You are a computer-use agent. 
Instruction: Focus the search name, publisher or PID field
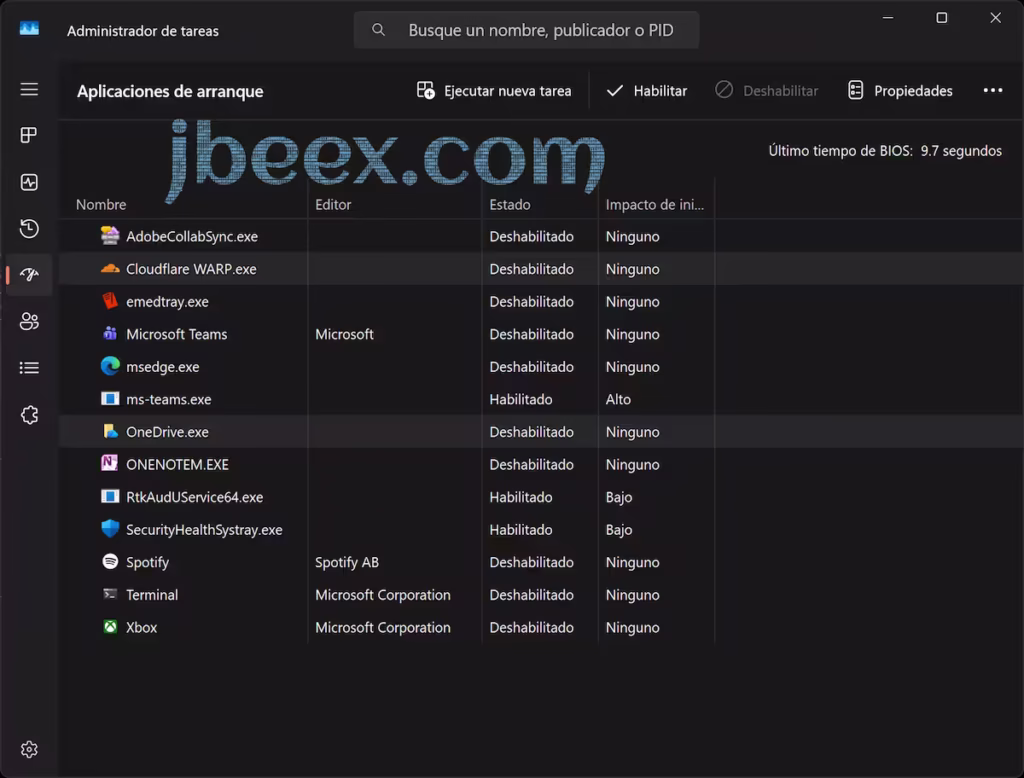pos(526,29)
